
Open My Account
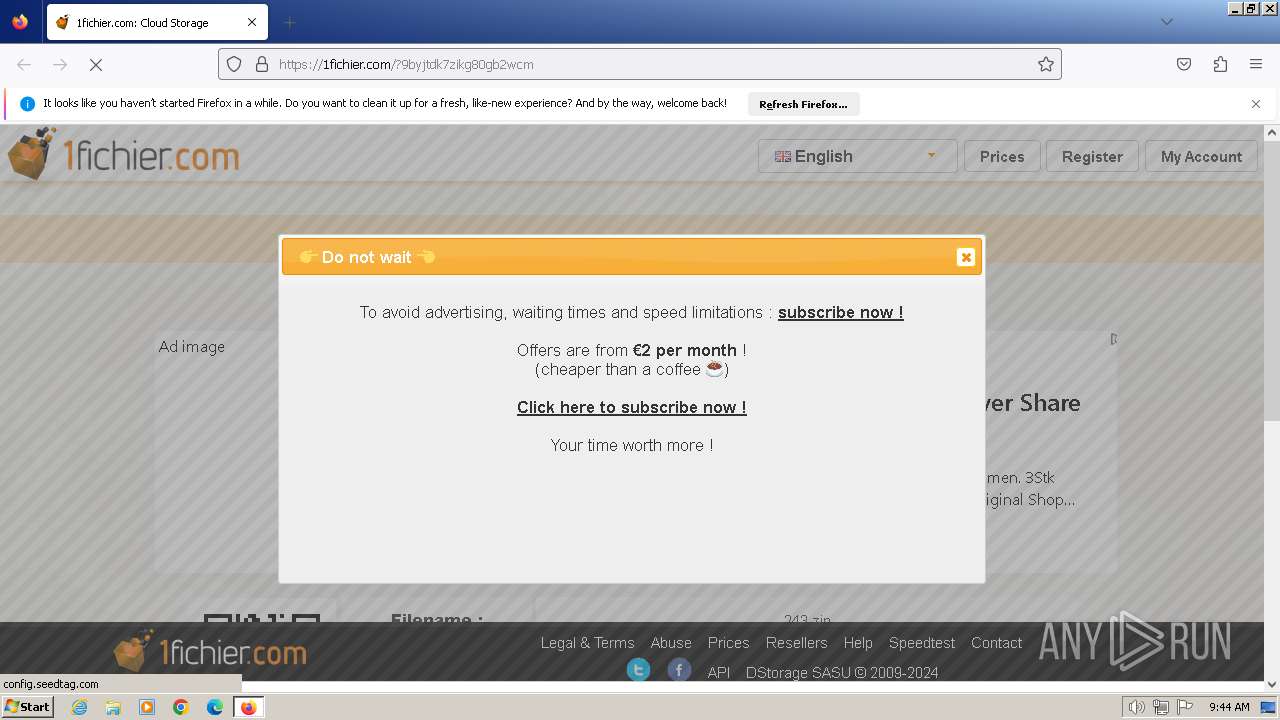pos(1201,156)
